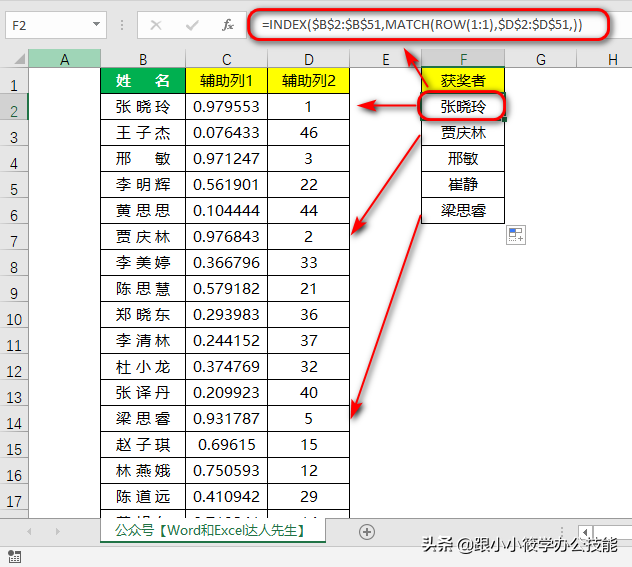The image size is (632, 567).
Task: Select row 14 header
Action: pos(14,419)
